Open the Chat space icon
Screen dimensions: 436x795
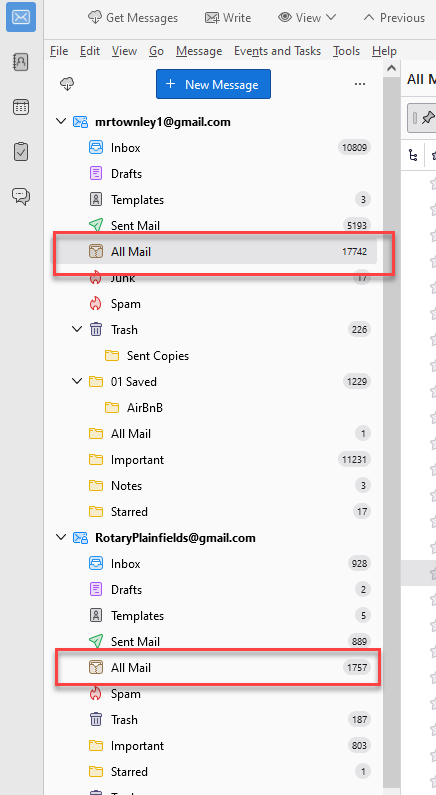click(21, 196)
